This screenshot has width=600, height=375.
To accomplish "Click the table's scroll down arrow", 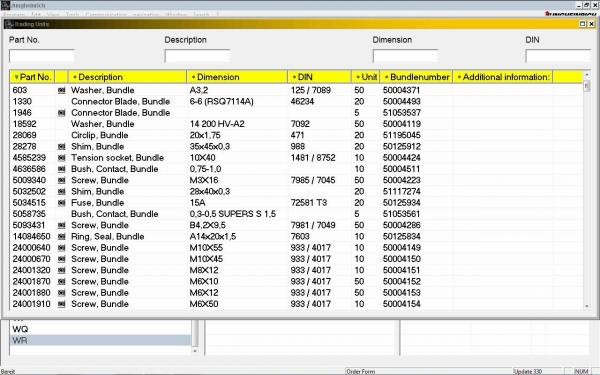I will coord(587,306).
